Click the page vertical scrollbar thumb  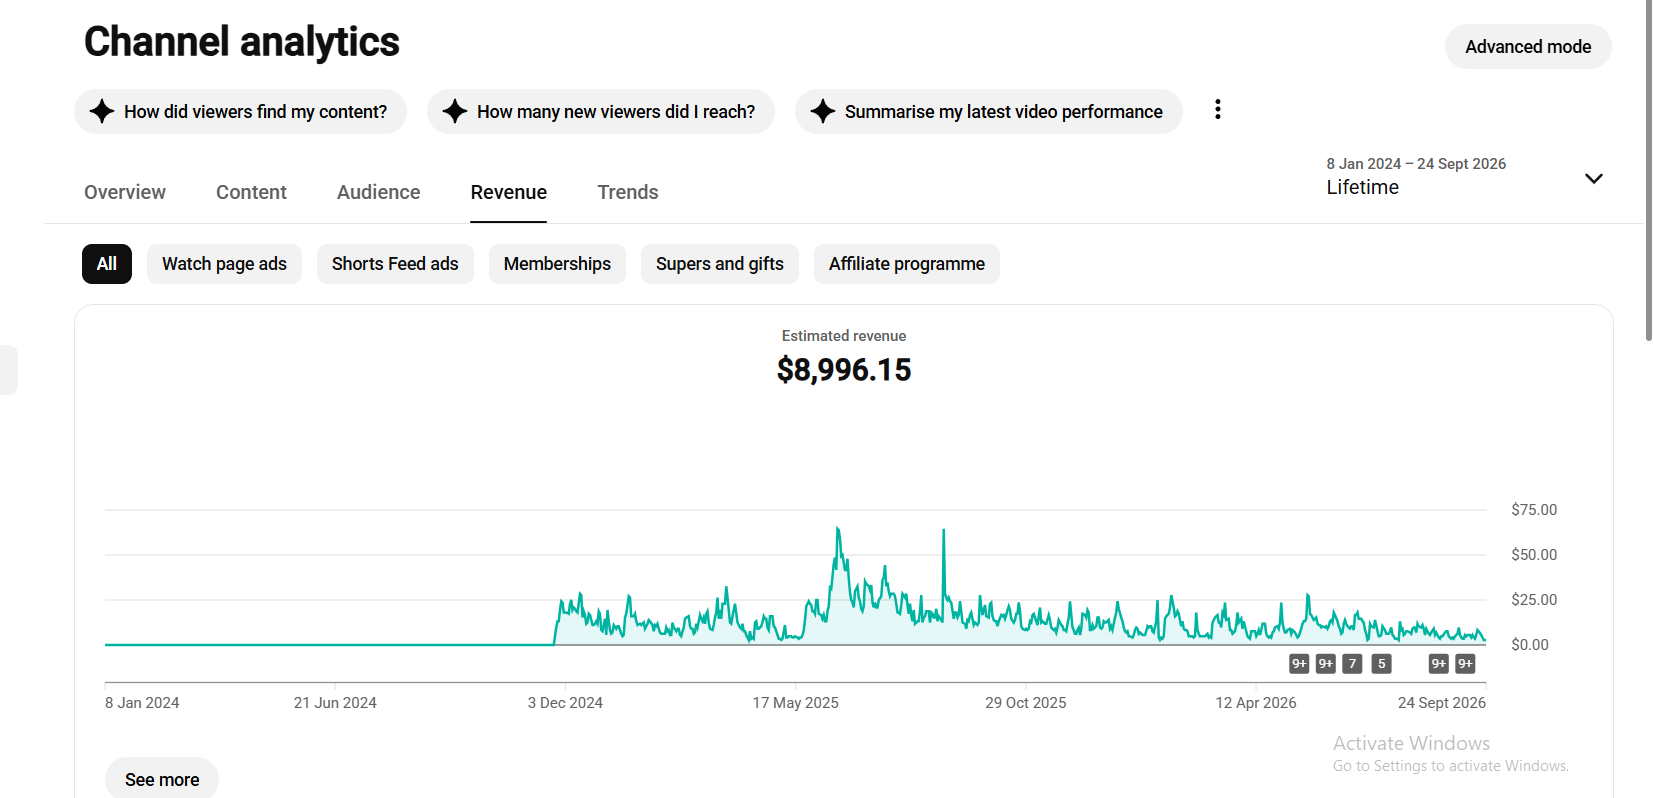(1648, 170)
